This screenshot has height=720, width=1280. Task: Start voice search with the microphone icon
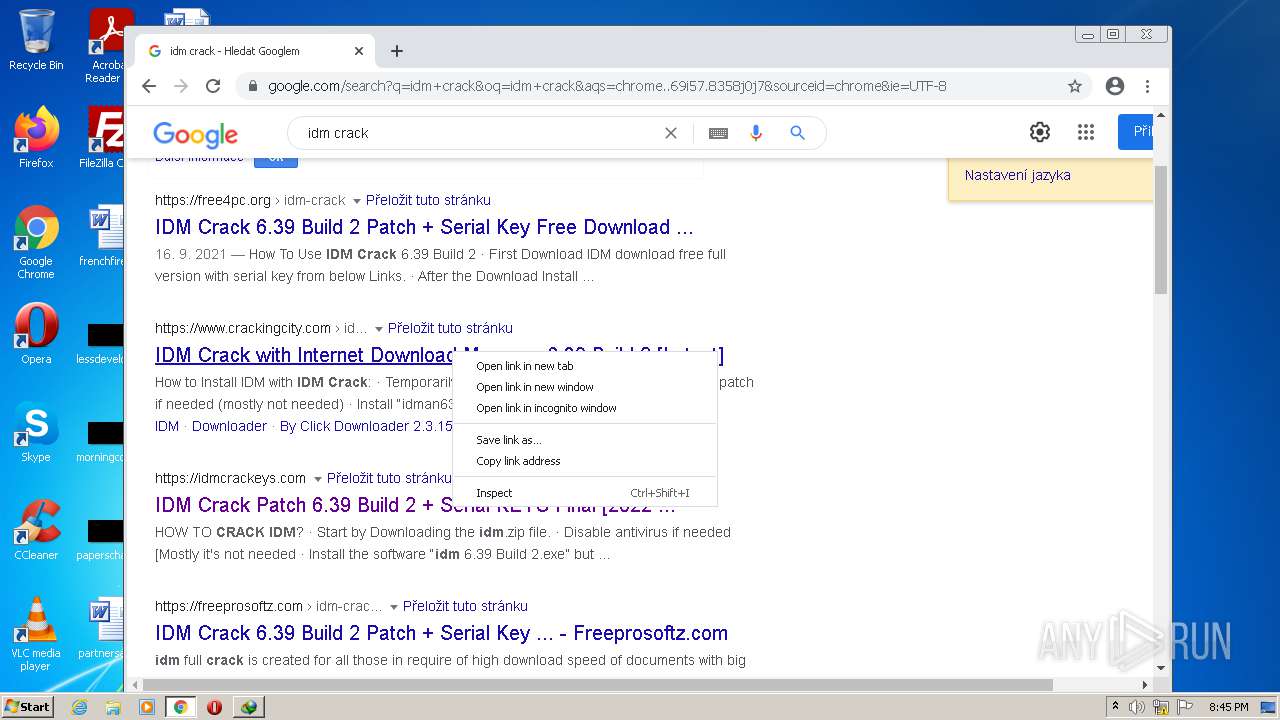point(756,133)
